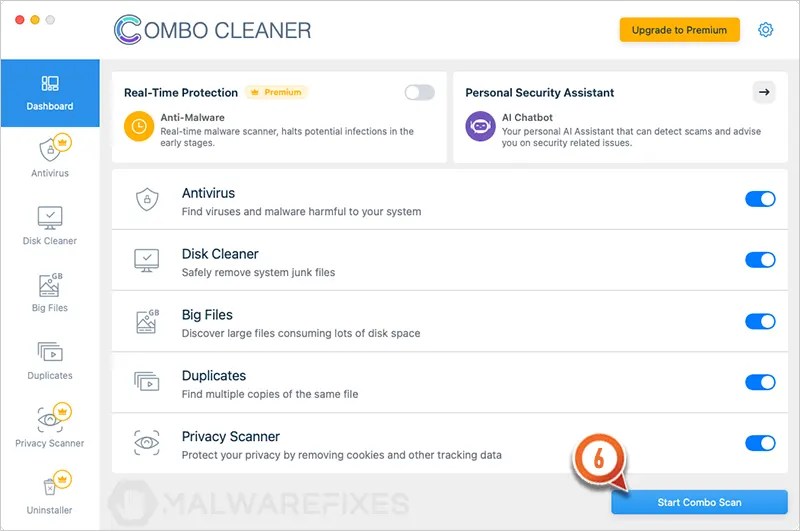800x531 pixels.
Task: Click the orange Anti-Malware clock icon
Action: pyautogui.click(x=139, y=126)
